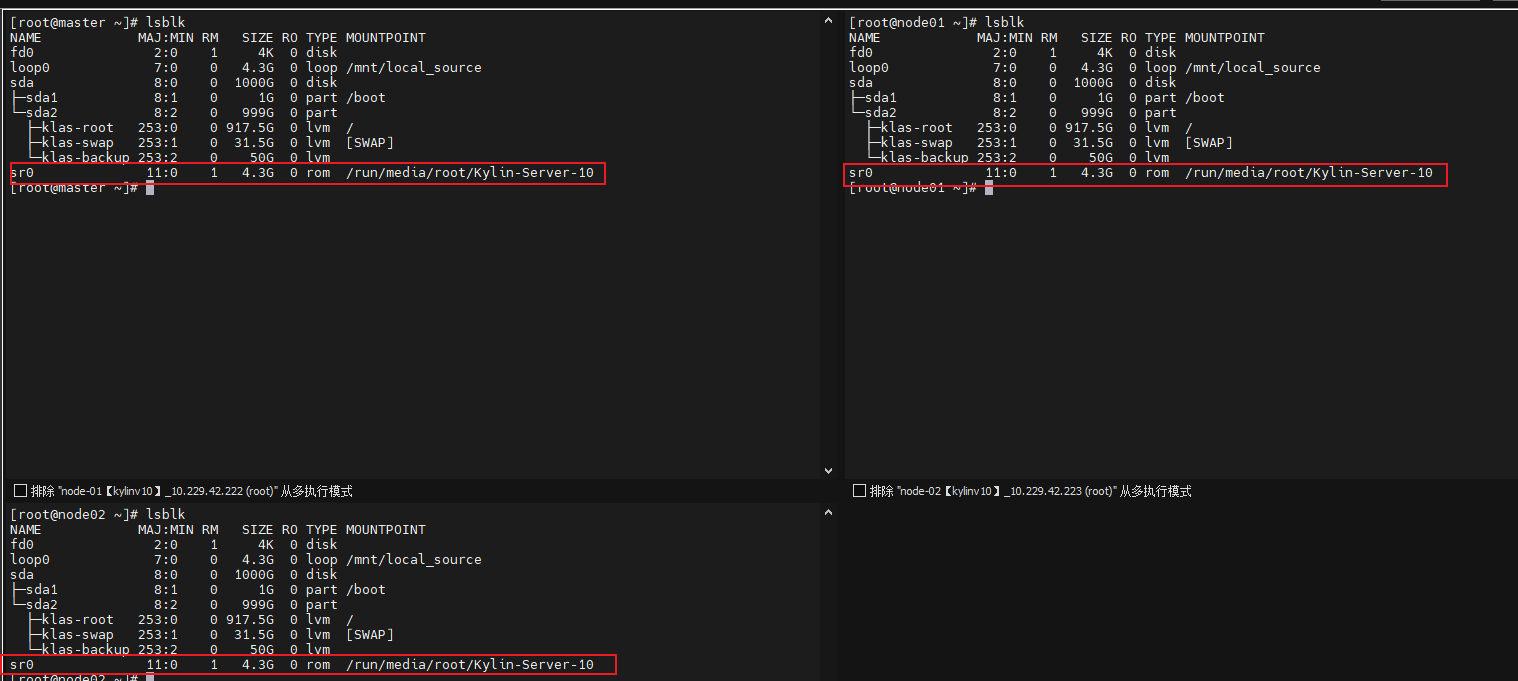Image resolution: width=1518 pixels, height=681 pixels.
Task: Click [SWAP] mountpoint in master pane
Action: tap(370, 142)
